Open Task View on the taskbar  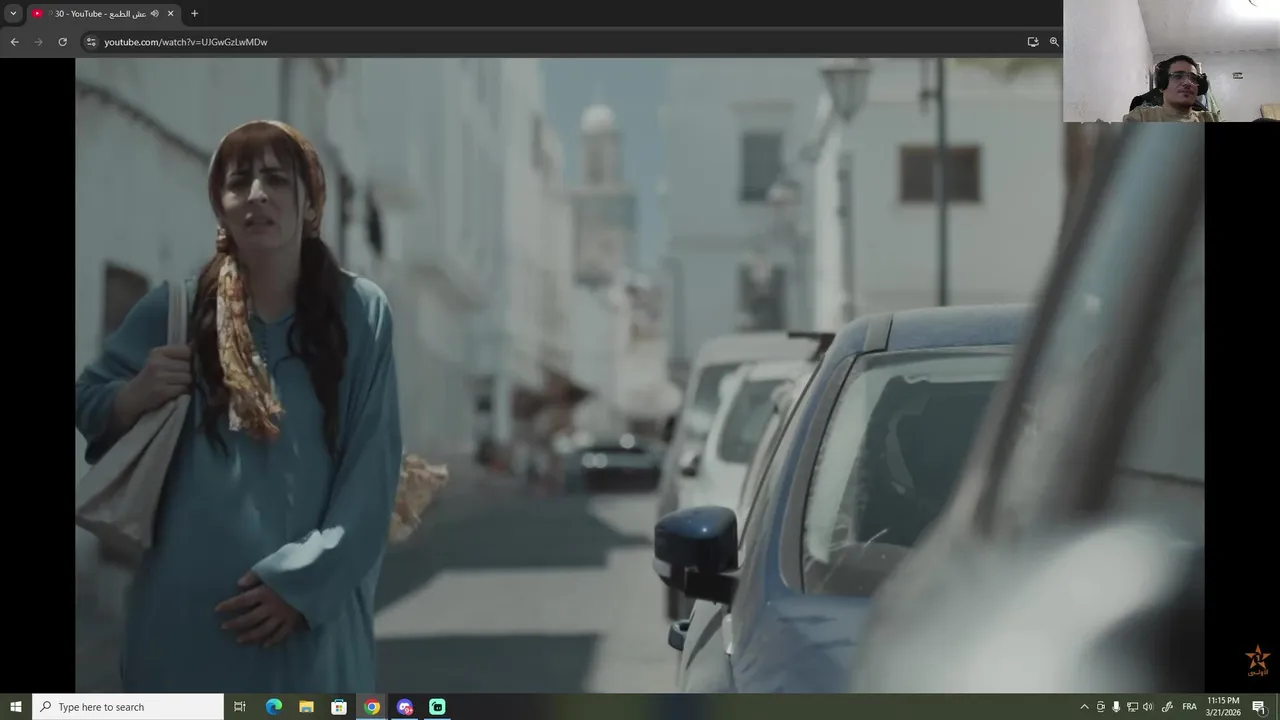point(240,707)
